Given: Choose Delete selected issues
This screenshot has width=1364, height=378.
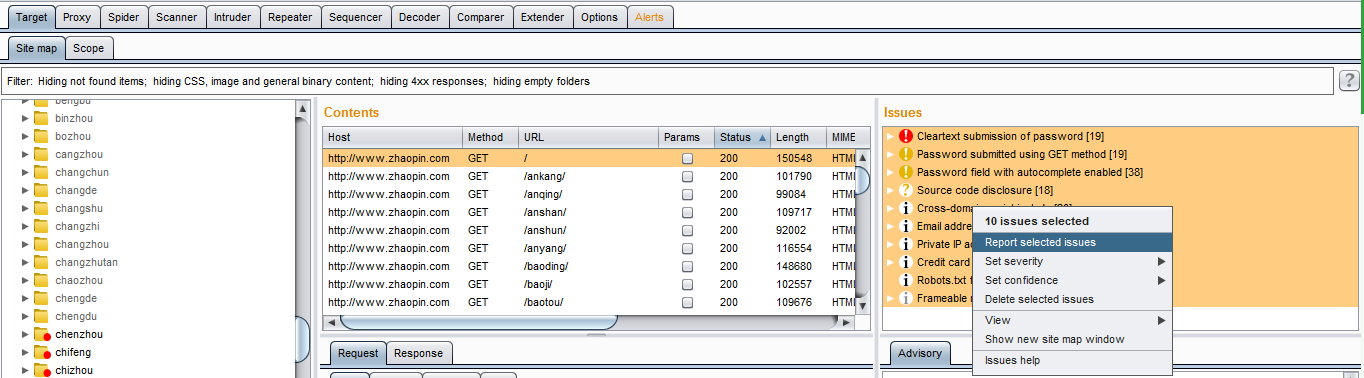Looking at the screenshot, I should [x=1072, y=299].
